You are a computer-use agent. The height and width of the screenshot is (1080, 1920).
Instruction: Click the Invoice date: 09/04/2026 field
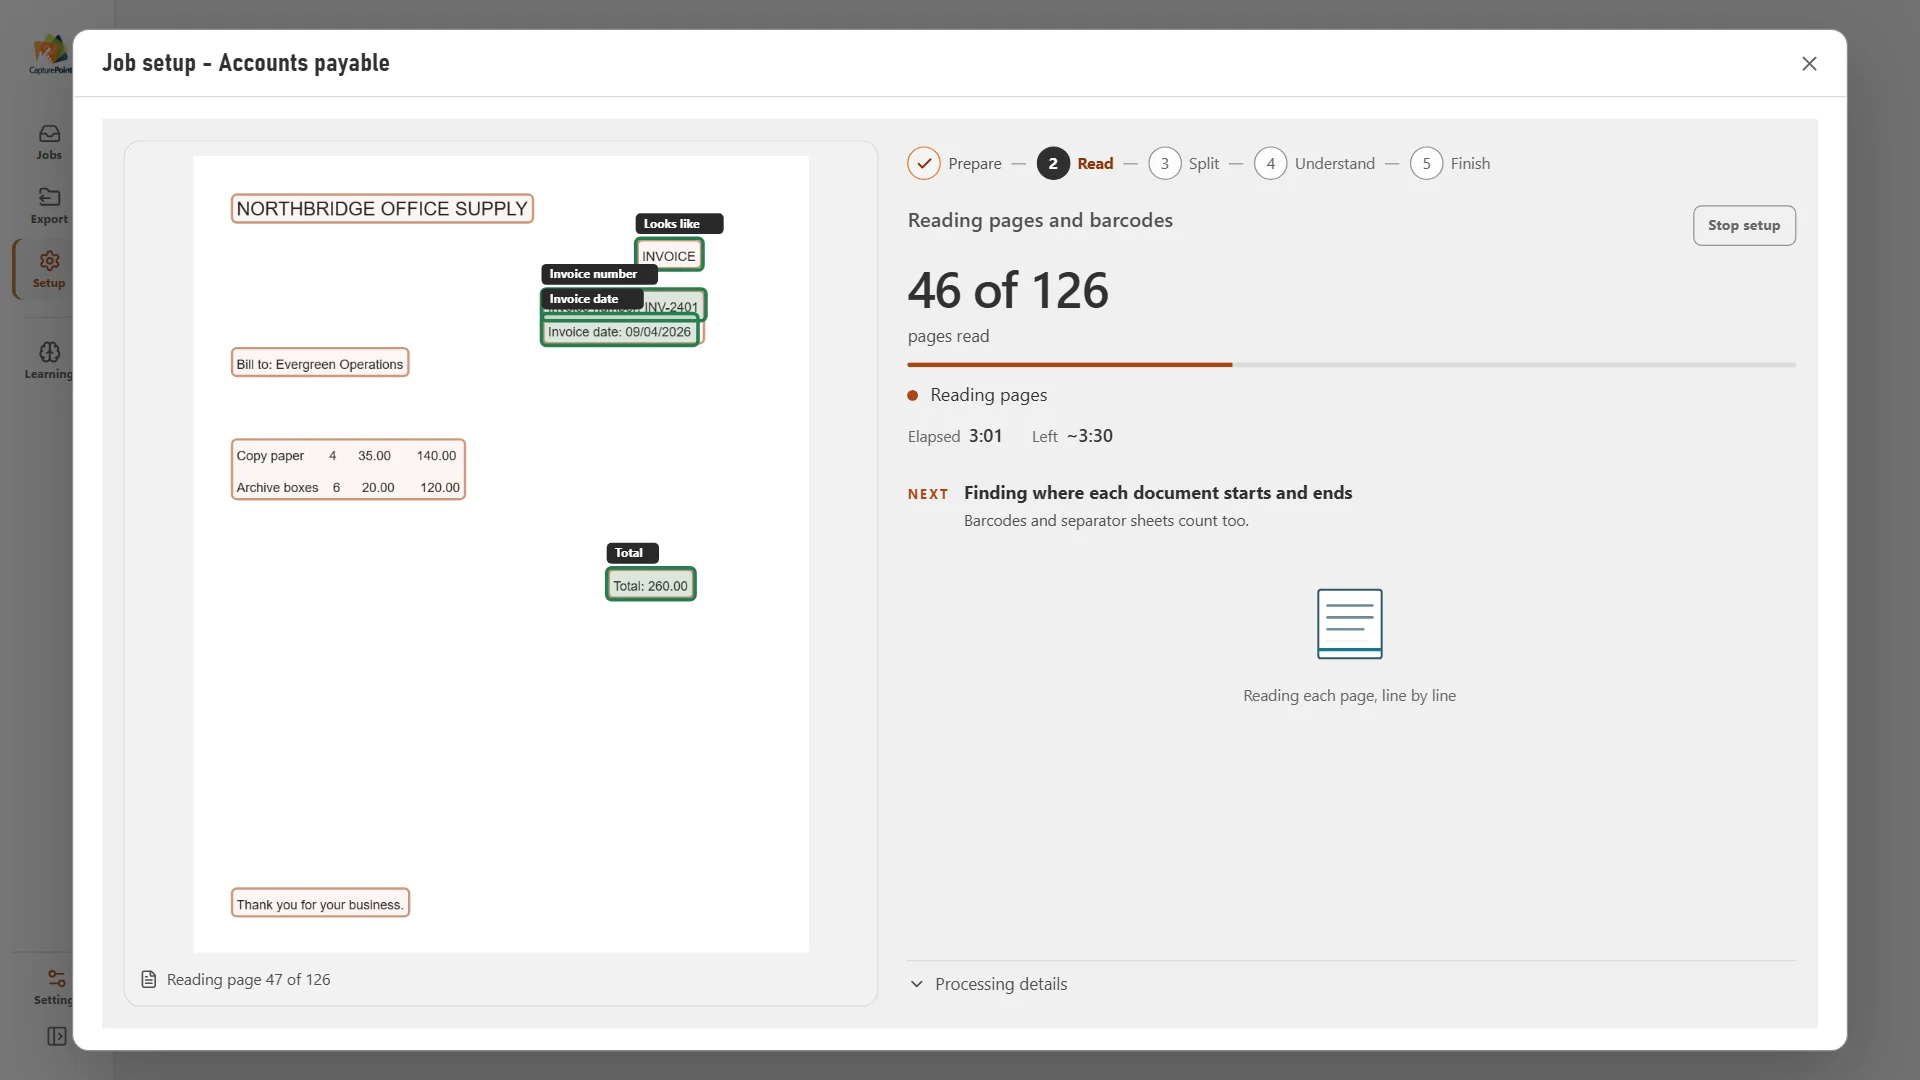[x=619, y=332]
